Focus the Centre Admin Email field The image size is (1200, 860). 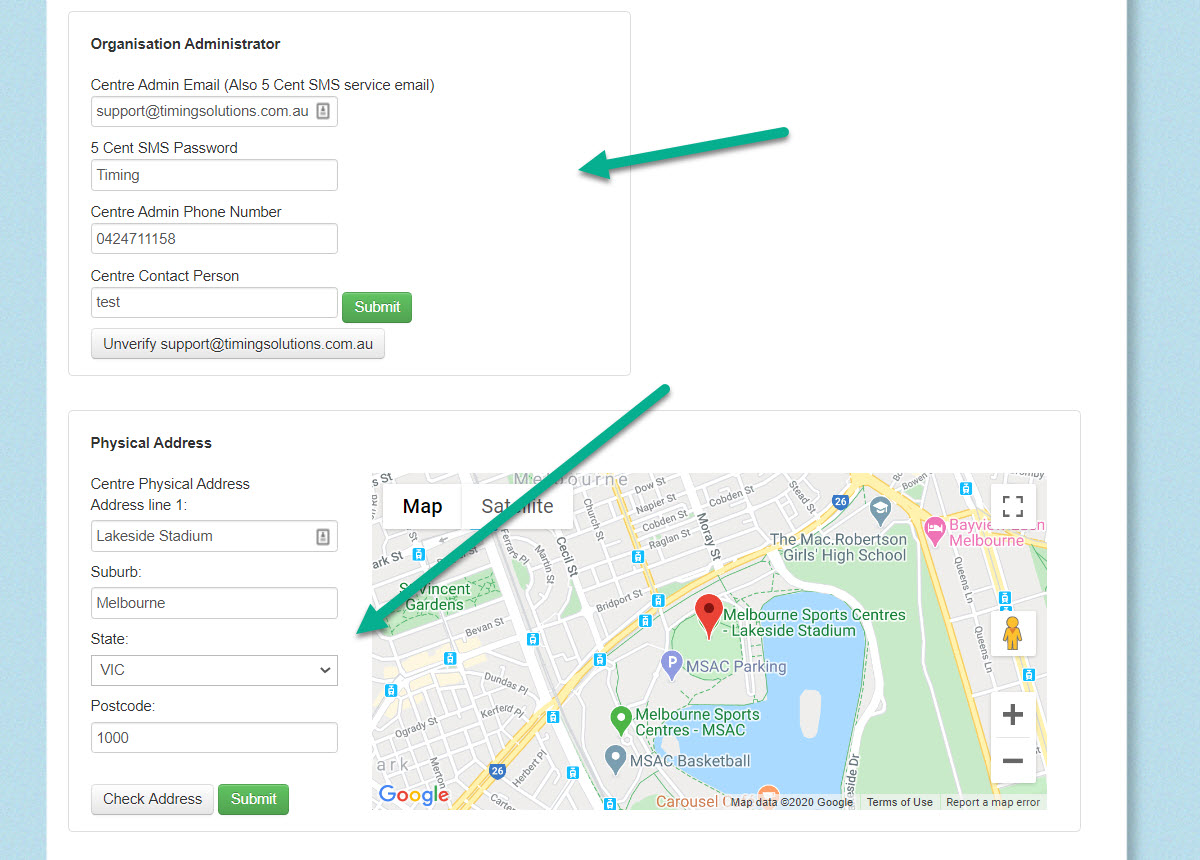click(214, 111)
